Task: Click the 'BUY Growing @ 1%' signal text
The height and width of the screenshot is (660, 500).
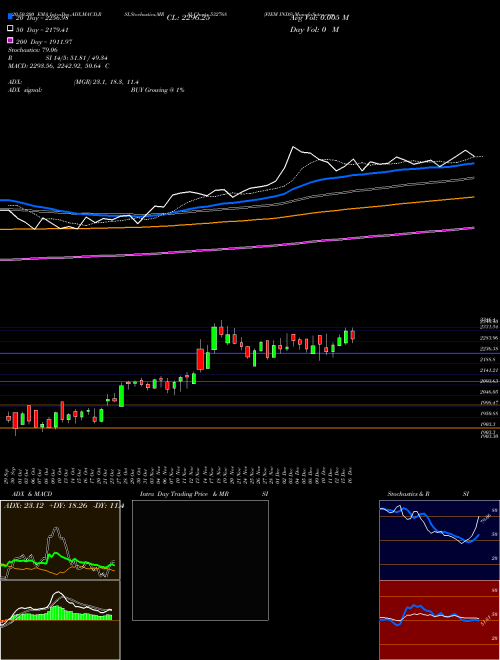Action: pos(157,90)
